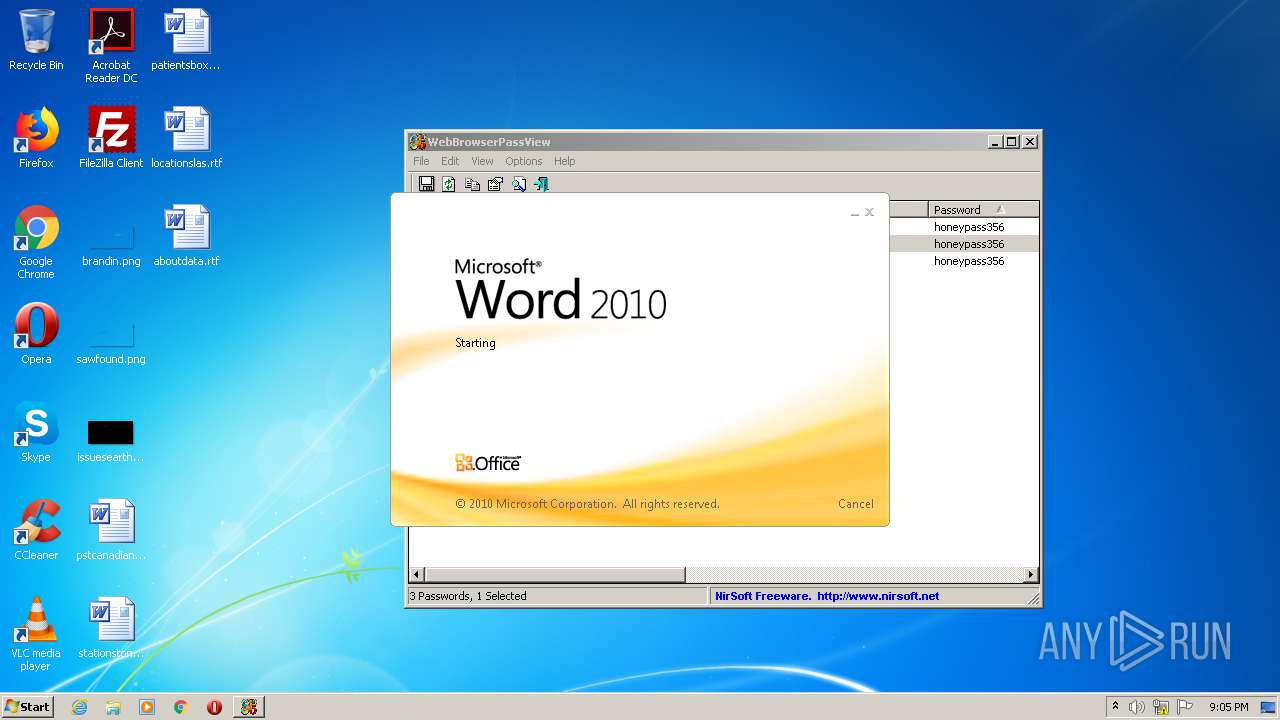Select Acrobat Reader DC desktop icon
1280x720 pixels.
[x=111, y=46]
